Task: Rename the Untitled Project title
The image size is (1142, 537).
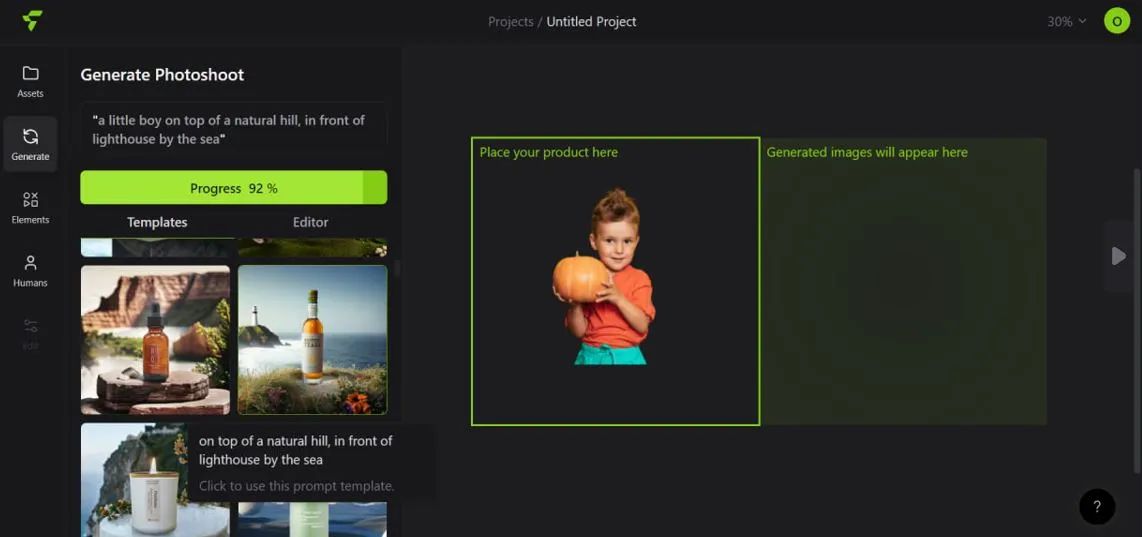Action: (591, 21)
